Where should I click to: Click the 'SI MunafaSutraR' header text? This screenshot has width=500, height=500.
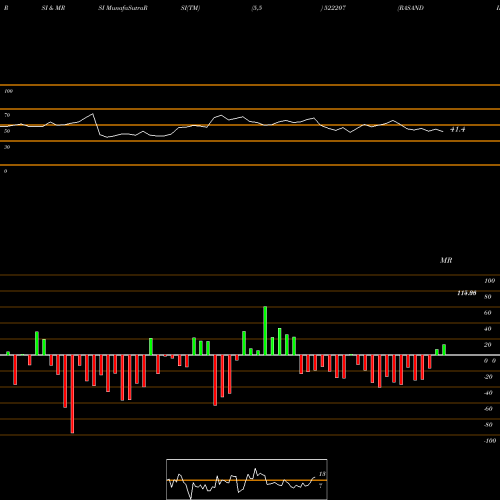(123, 8)
